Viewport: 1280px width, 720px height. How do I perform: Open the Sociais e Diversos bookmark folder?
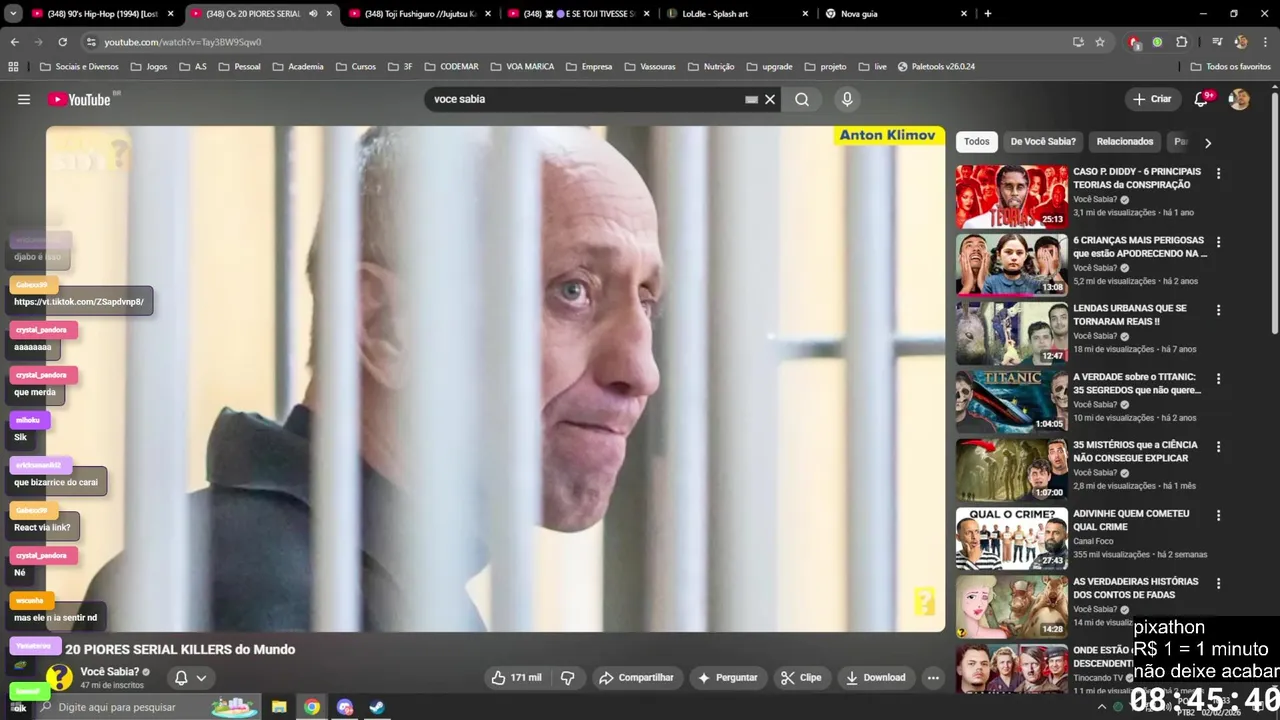click(x=79, y=67)
